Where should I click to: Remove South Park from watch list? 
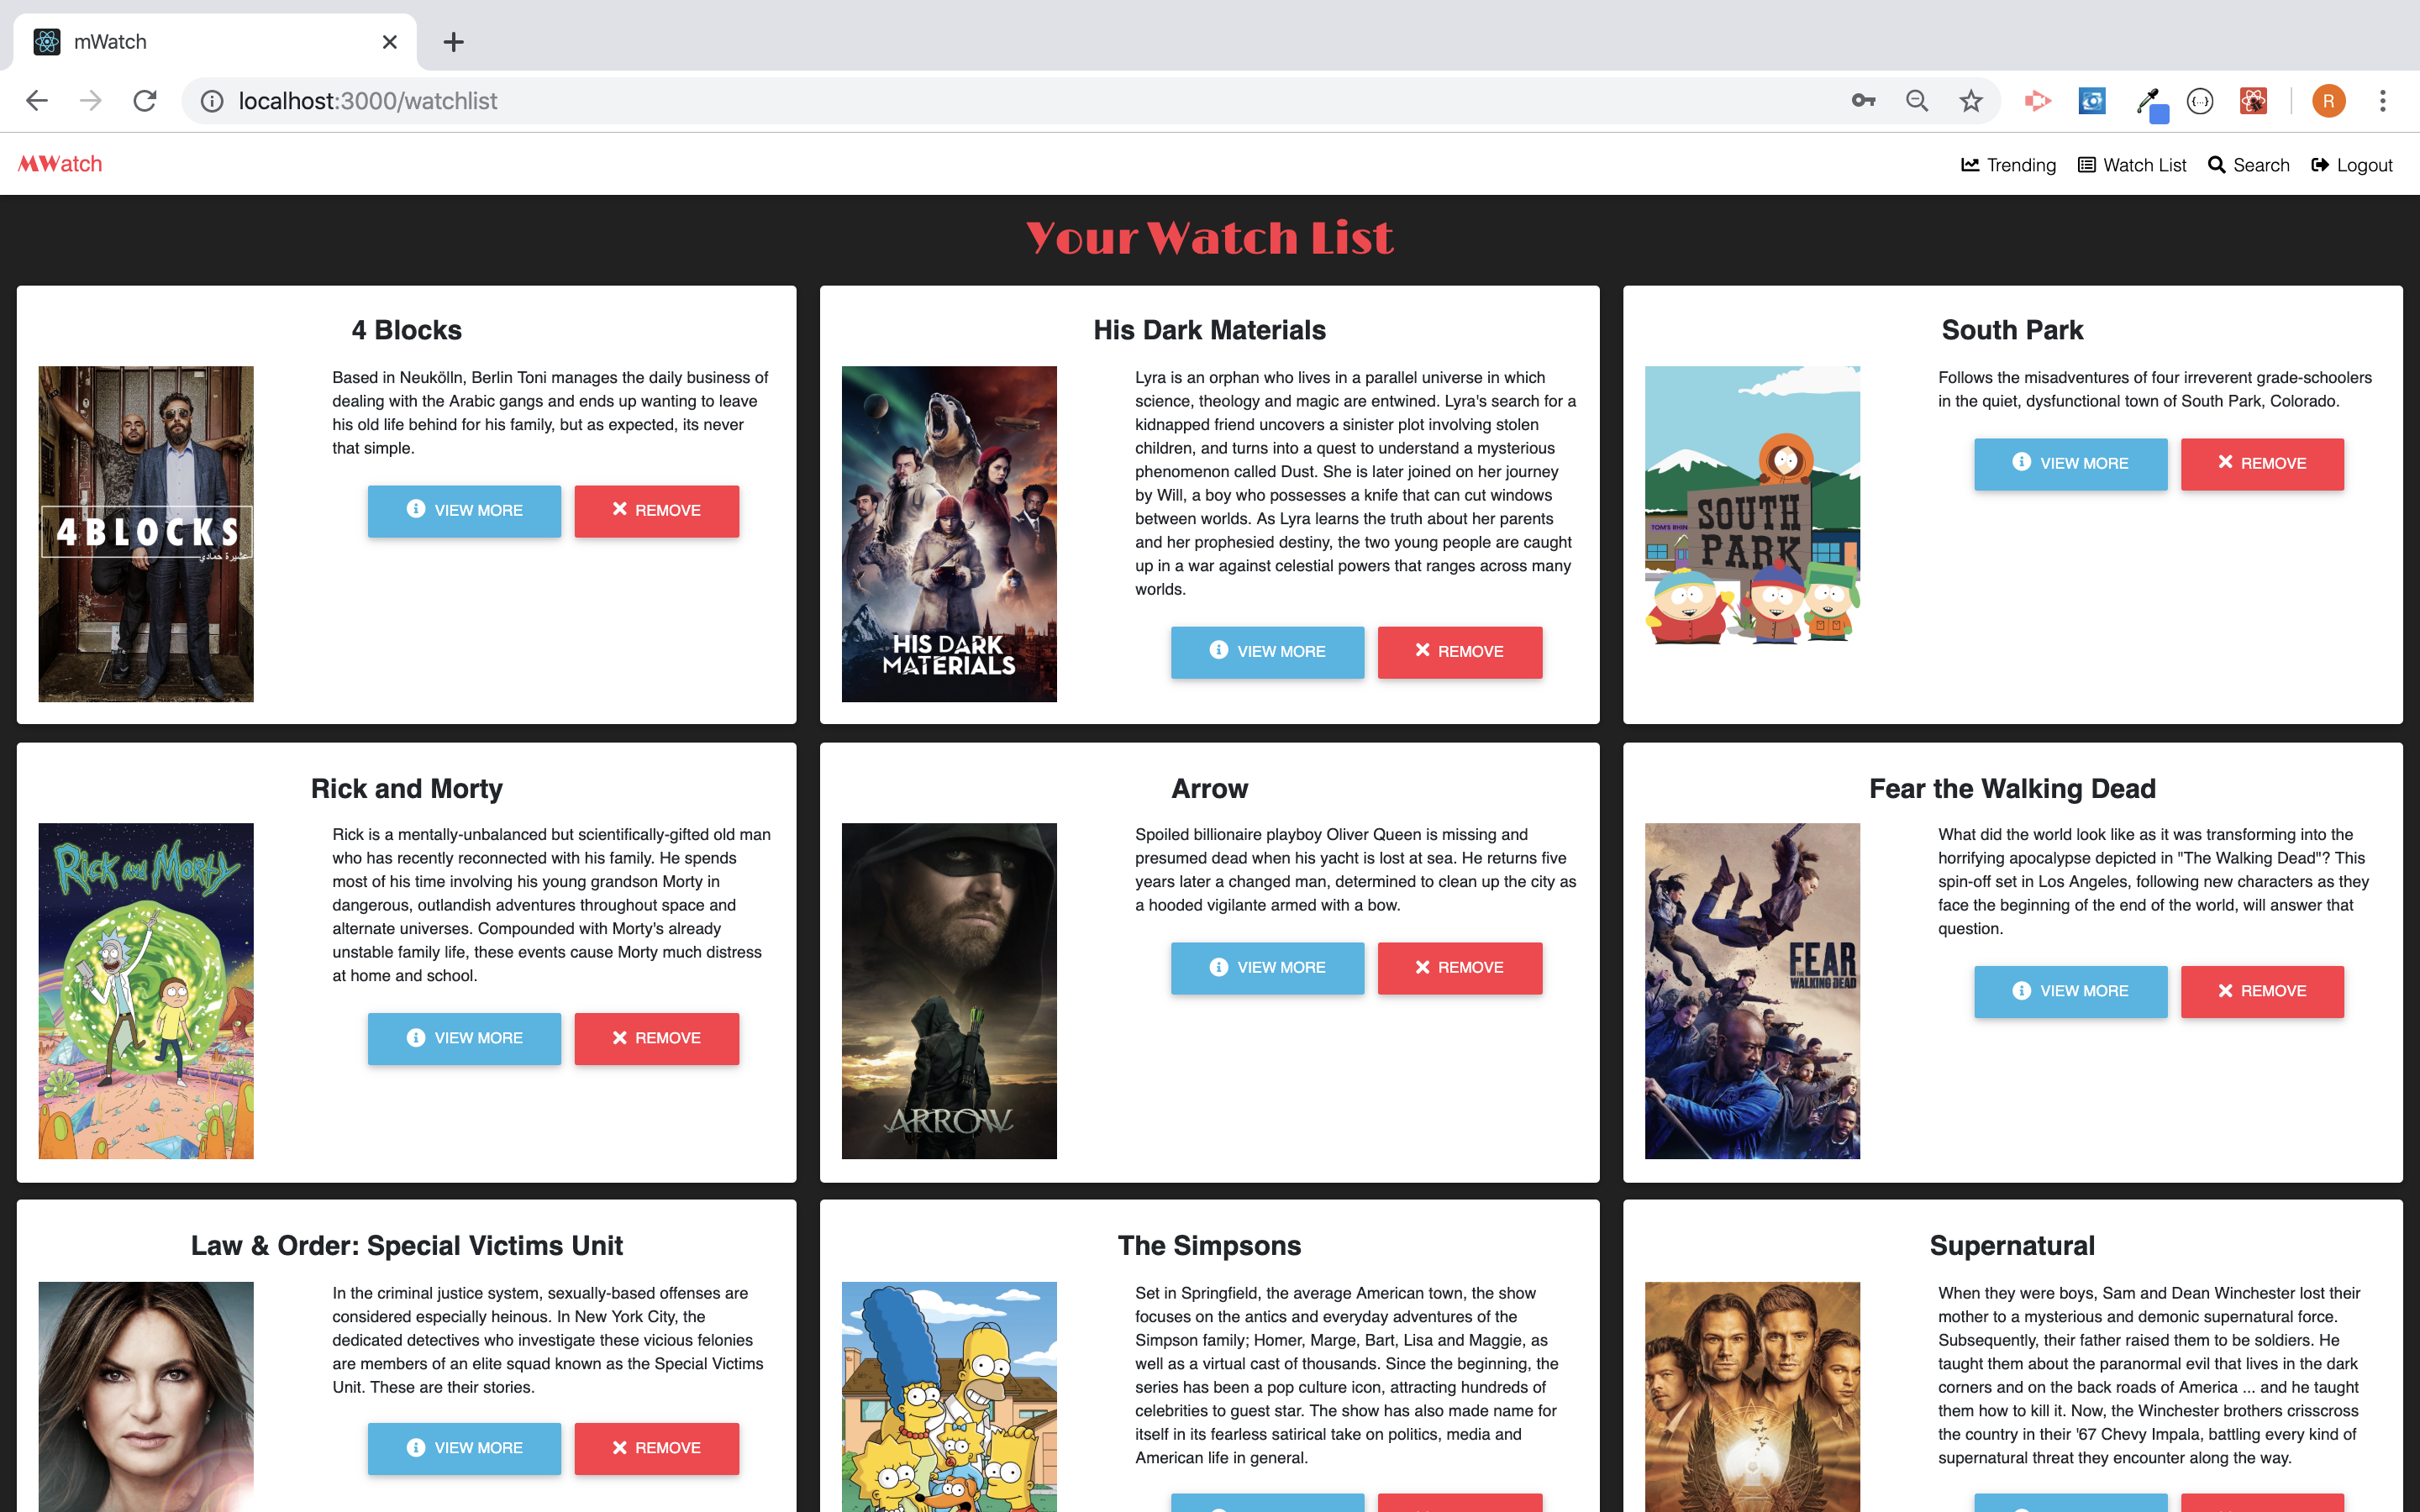[2261, 463]
